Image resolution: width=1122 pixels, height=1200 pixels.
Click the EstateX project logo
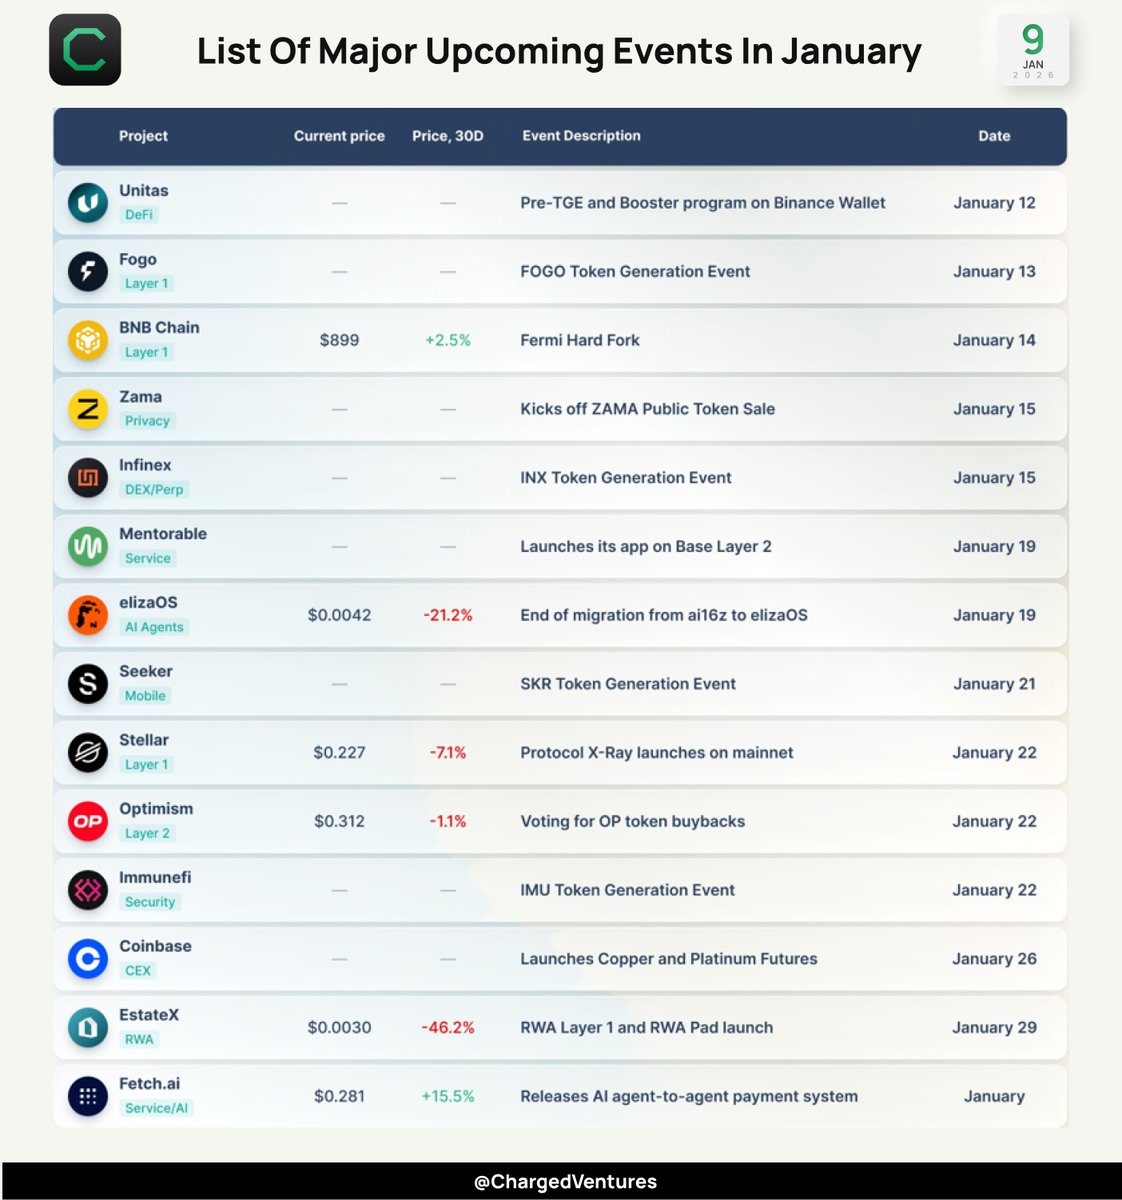point(88,1028)
